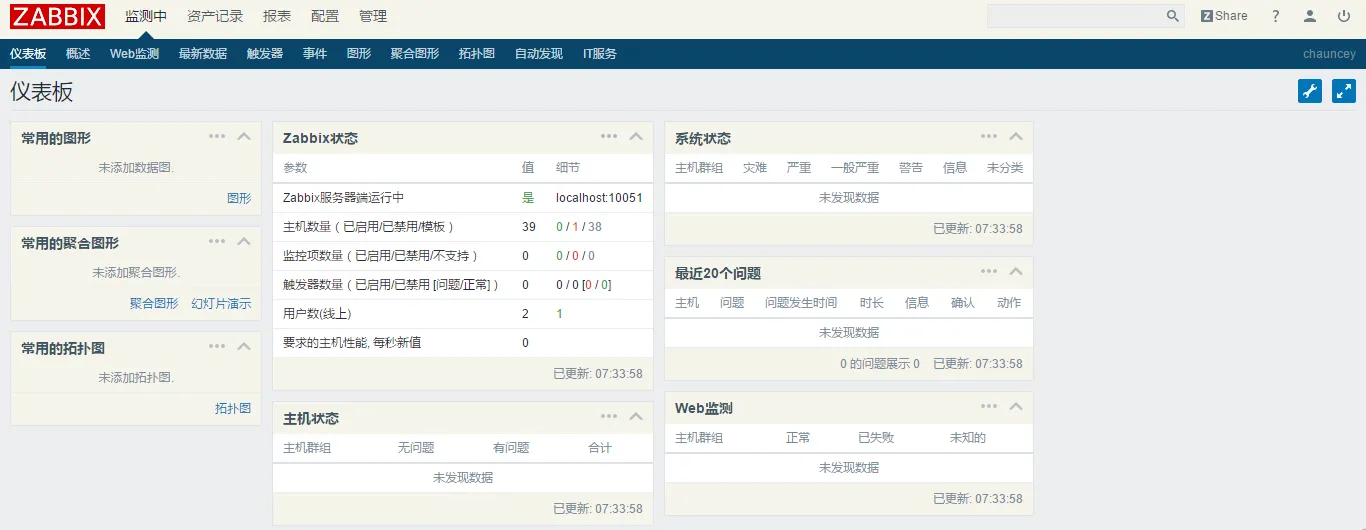This screenshot has width=1366, height=530.
Task: Select the 仪表板 submenu tab
Action: pos(28,54)
